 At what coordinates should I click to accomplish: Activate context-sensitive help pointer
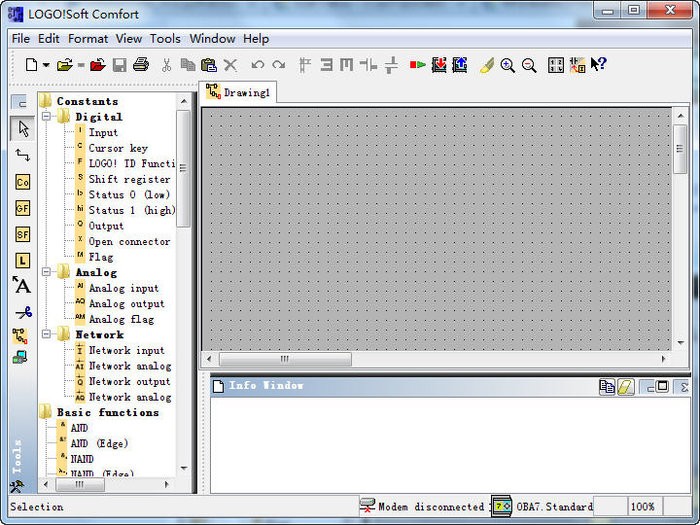598,65
